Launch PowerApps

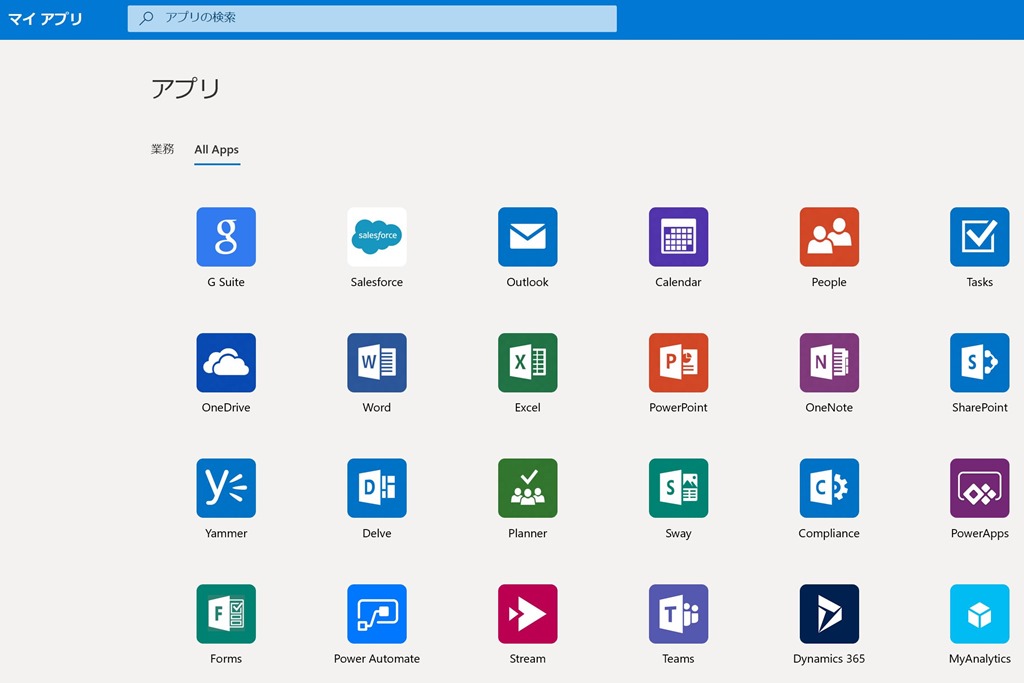979,488
